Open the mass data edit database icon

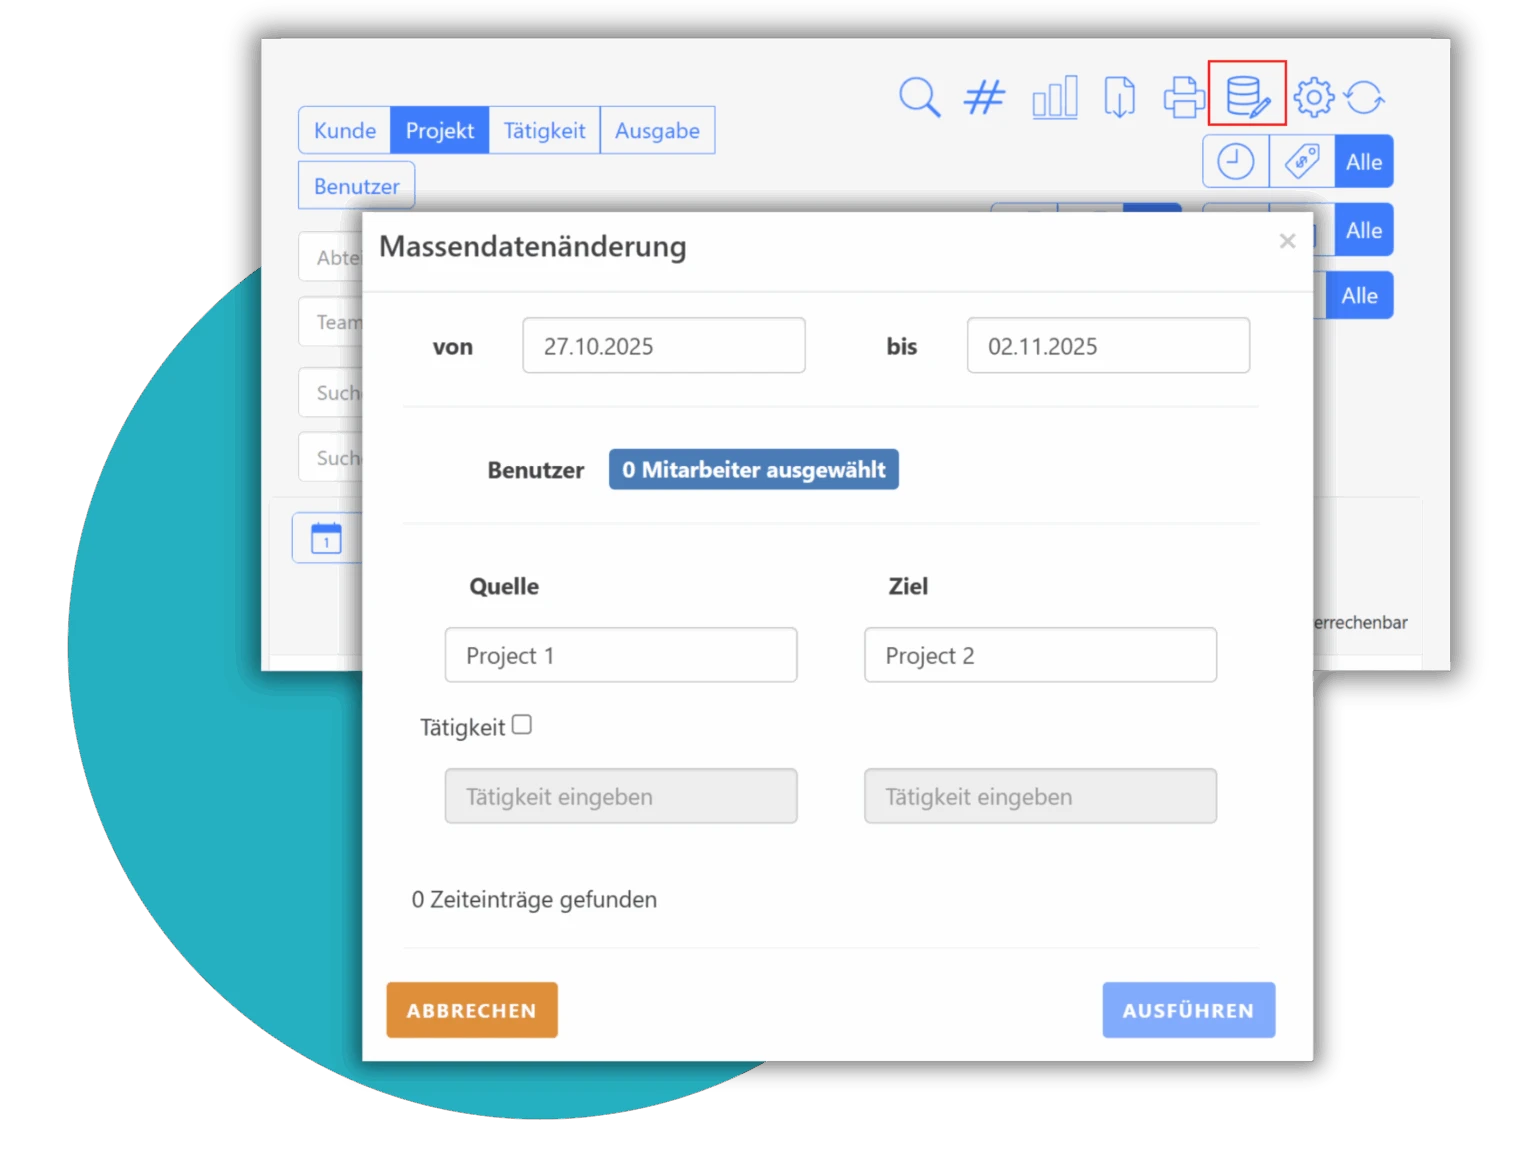1247,95
